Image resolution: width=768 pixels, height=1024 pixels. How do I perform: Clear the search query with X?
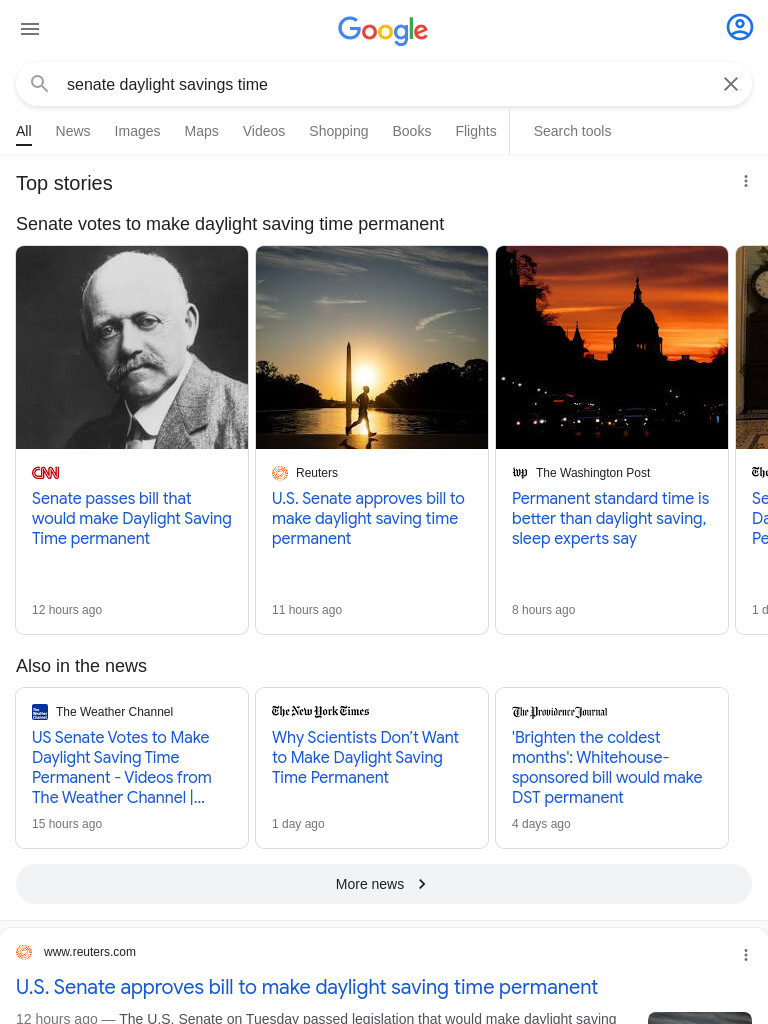pyautogui.click(x=731, y=84)
